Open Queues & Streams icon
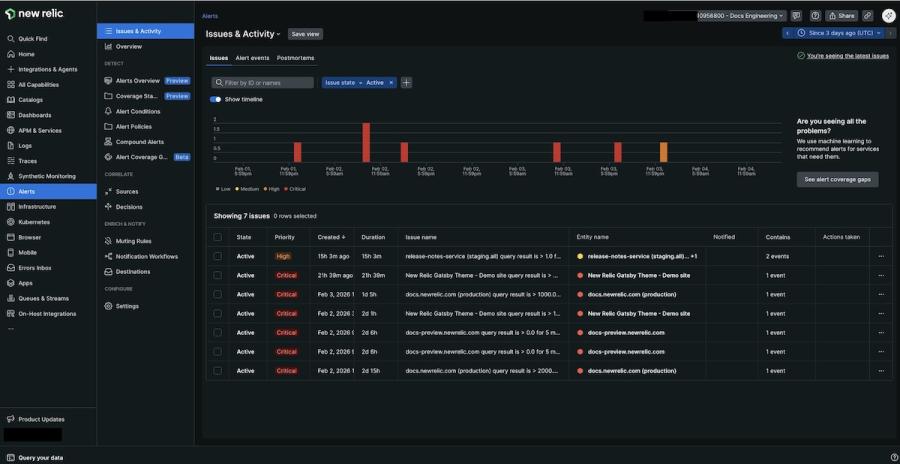The width and height of the screenshot is (900, 464). pyautogui.click(x=10, y=299)
